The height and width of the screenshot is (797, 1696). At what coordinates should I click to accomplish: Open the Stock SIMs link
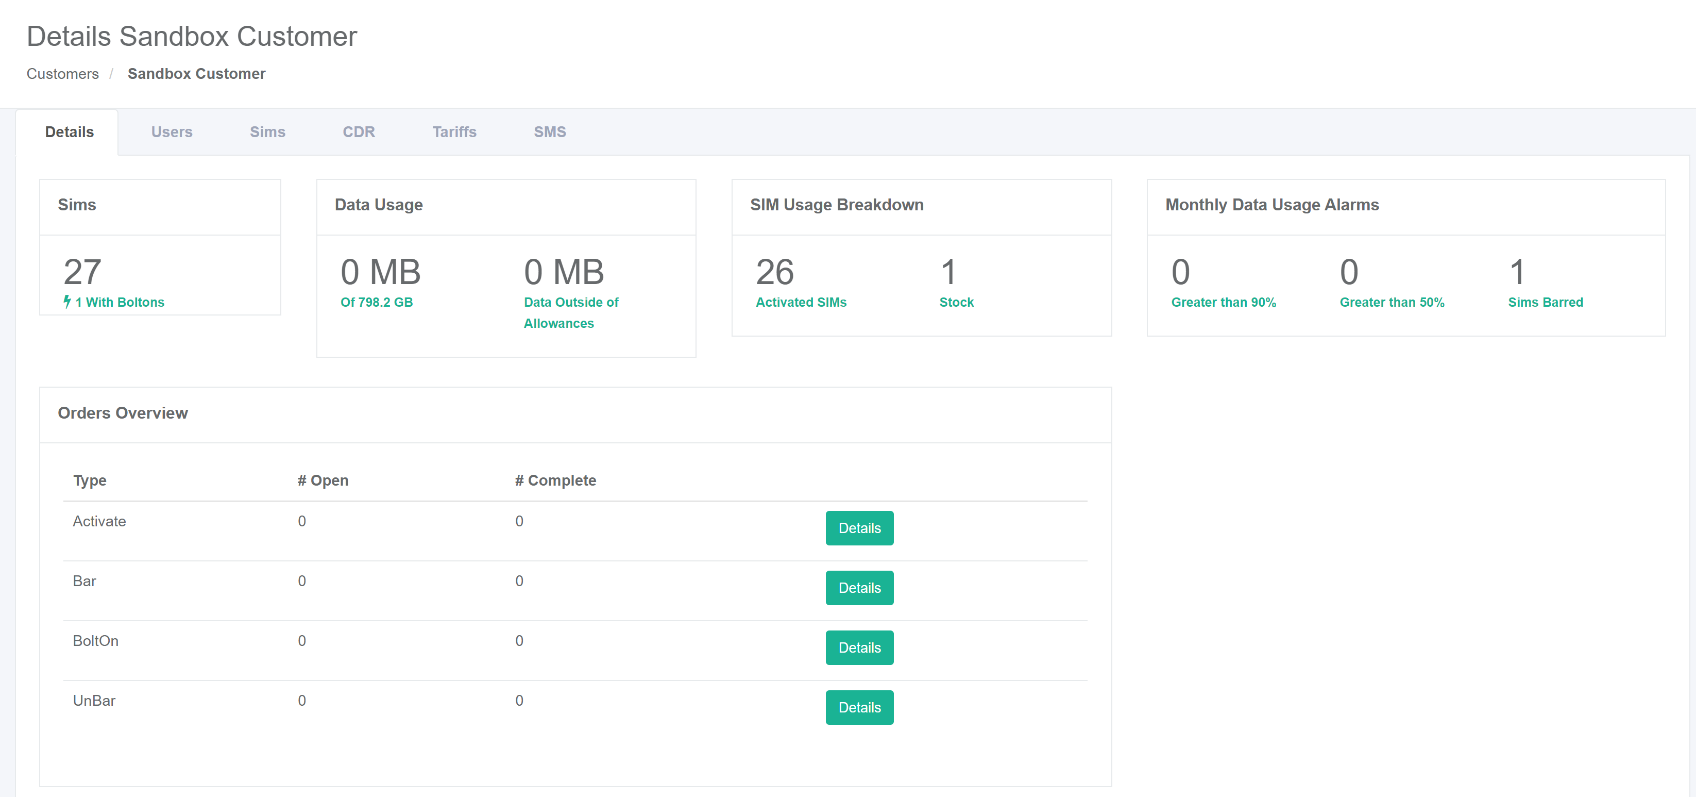(957, 302)
